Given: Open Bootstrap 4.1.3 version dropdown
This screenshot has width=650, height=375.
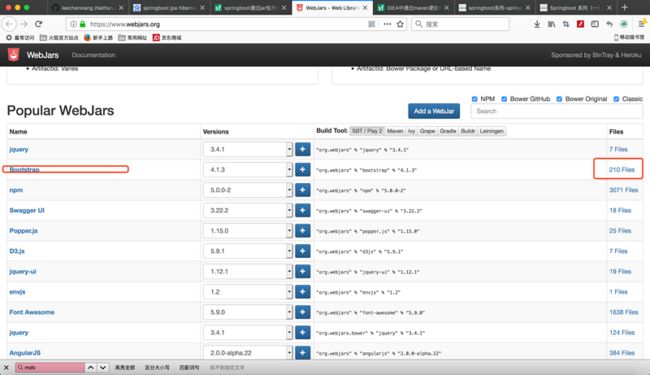Looking at the screenshot, I should pyautogui.click(x=248, y=169).
